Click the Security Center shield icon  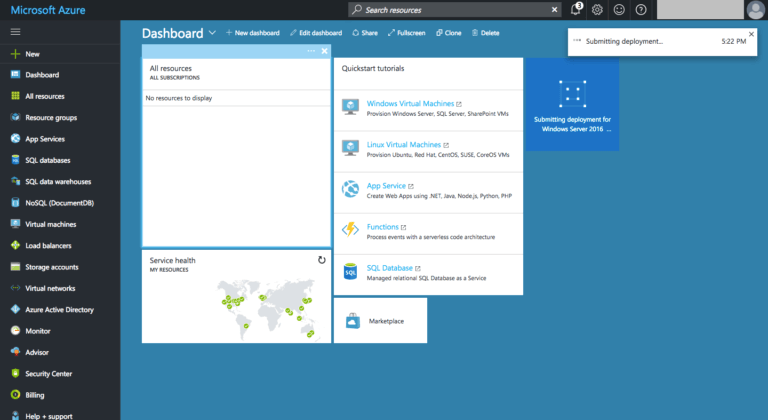tap(15, 373)
